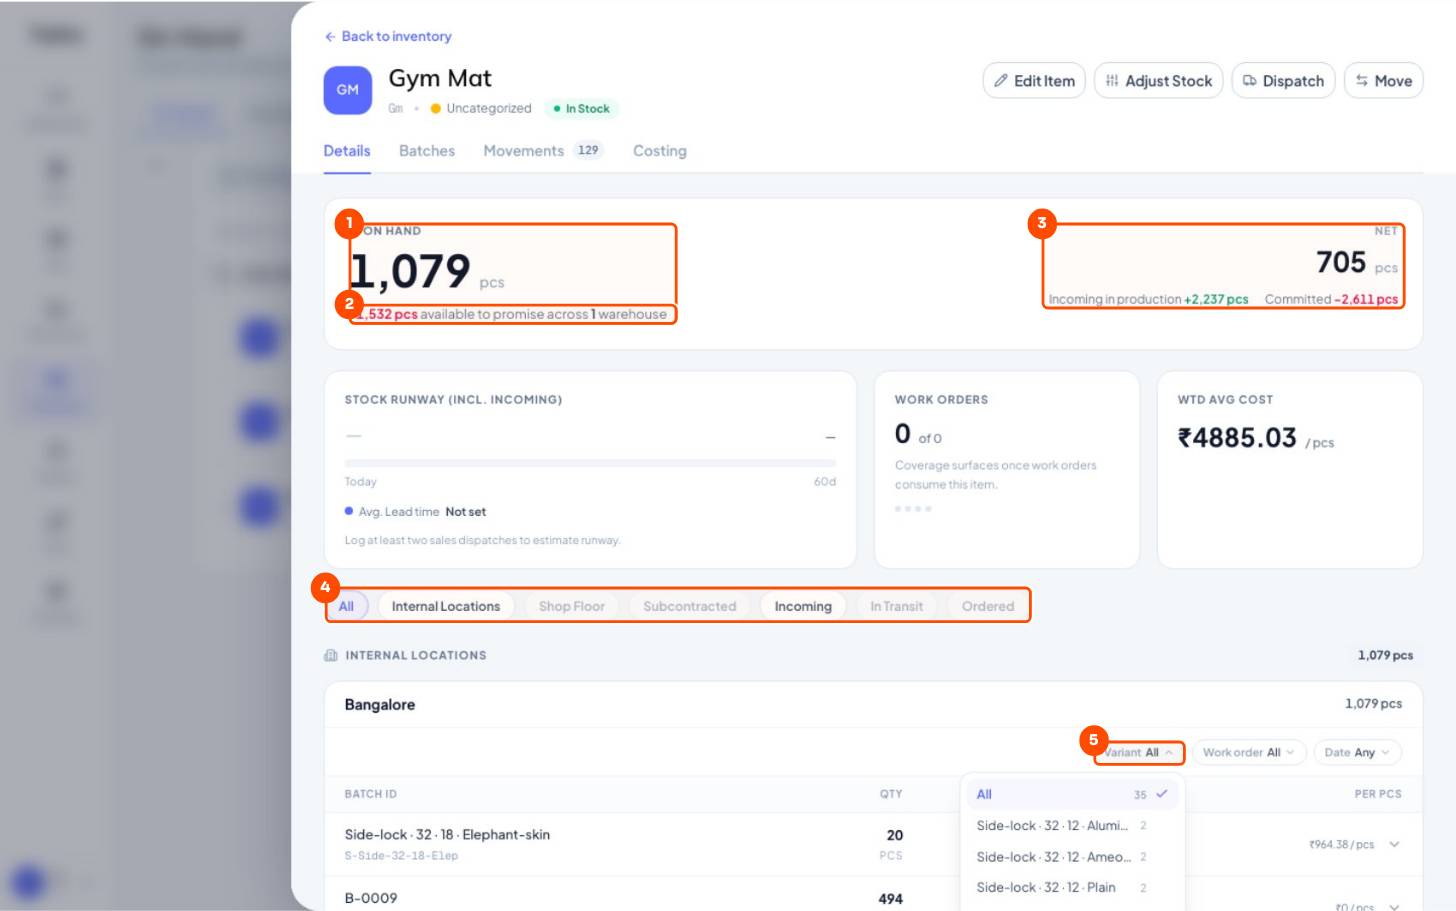The image size is (1456, 911).
Task: Toggle the Subcontracted filter chip
Action: [690, 606]
